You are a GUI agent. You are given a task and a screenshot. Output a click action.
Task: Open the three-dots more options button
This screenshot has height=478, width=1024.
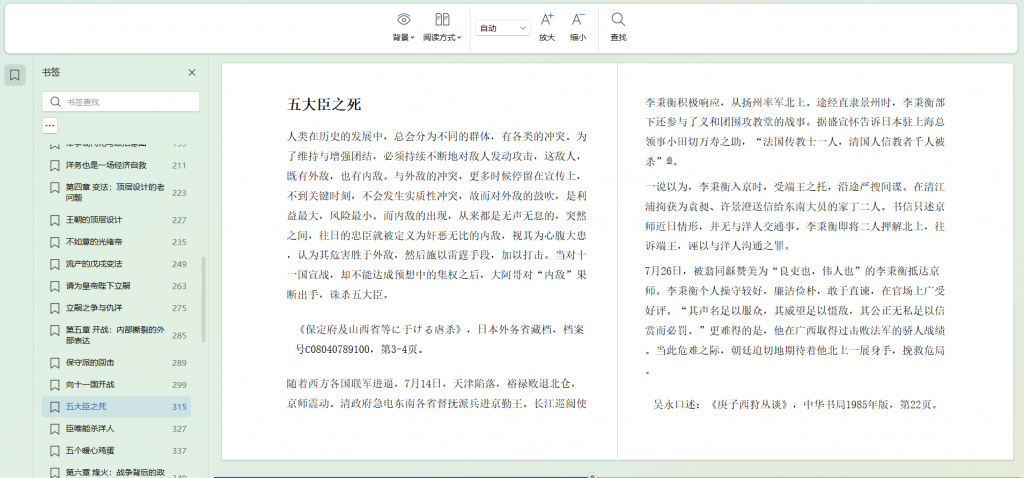pos(50,125)
